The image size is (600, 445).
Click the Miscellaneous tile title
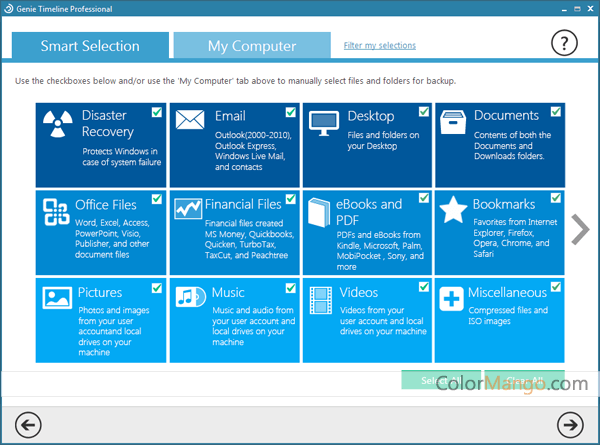click(x=507, y=292)
